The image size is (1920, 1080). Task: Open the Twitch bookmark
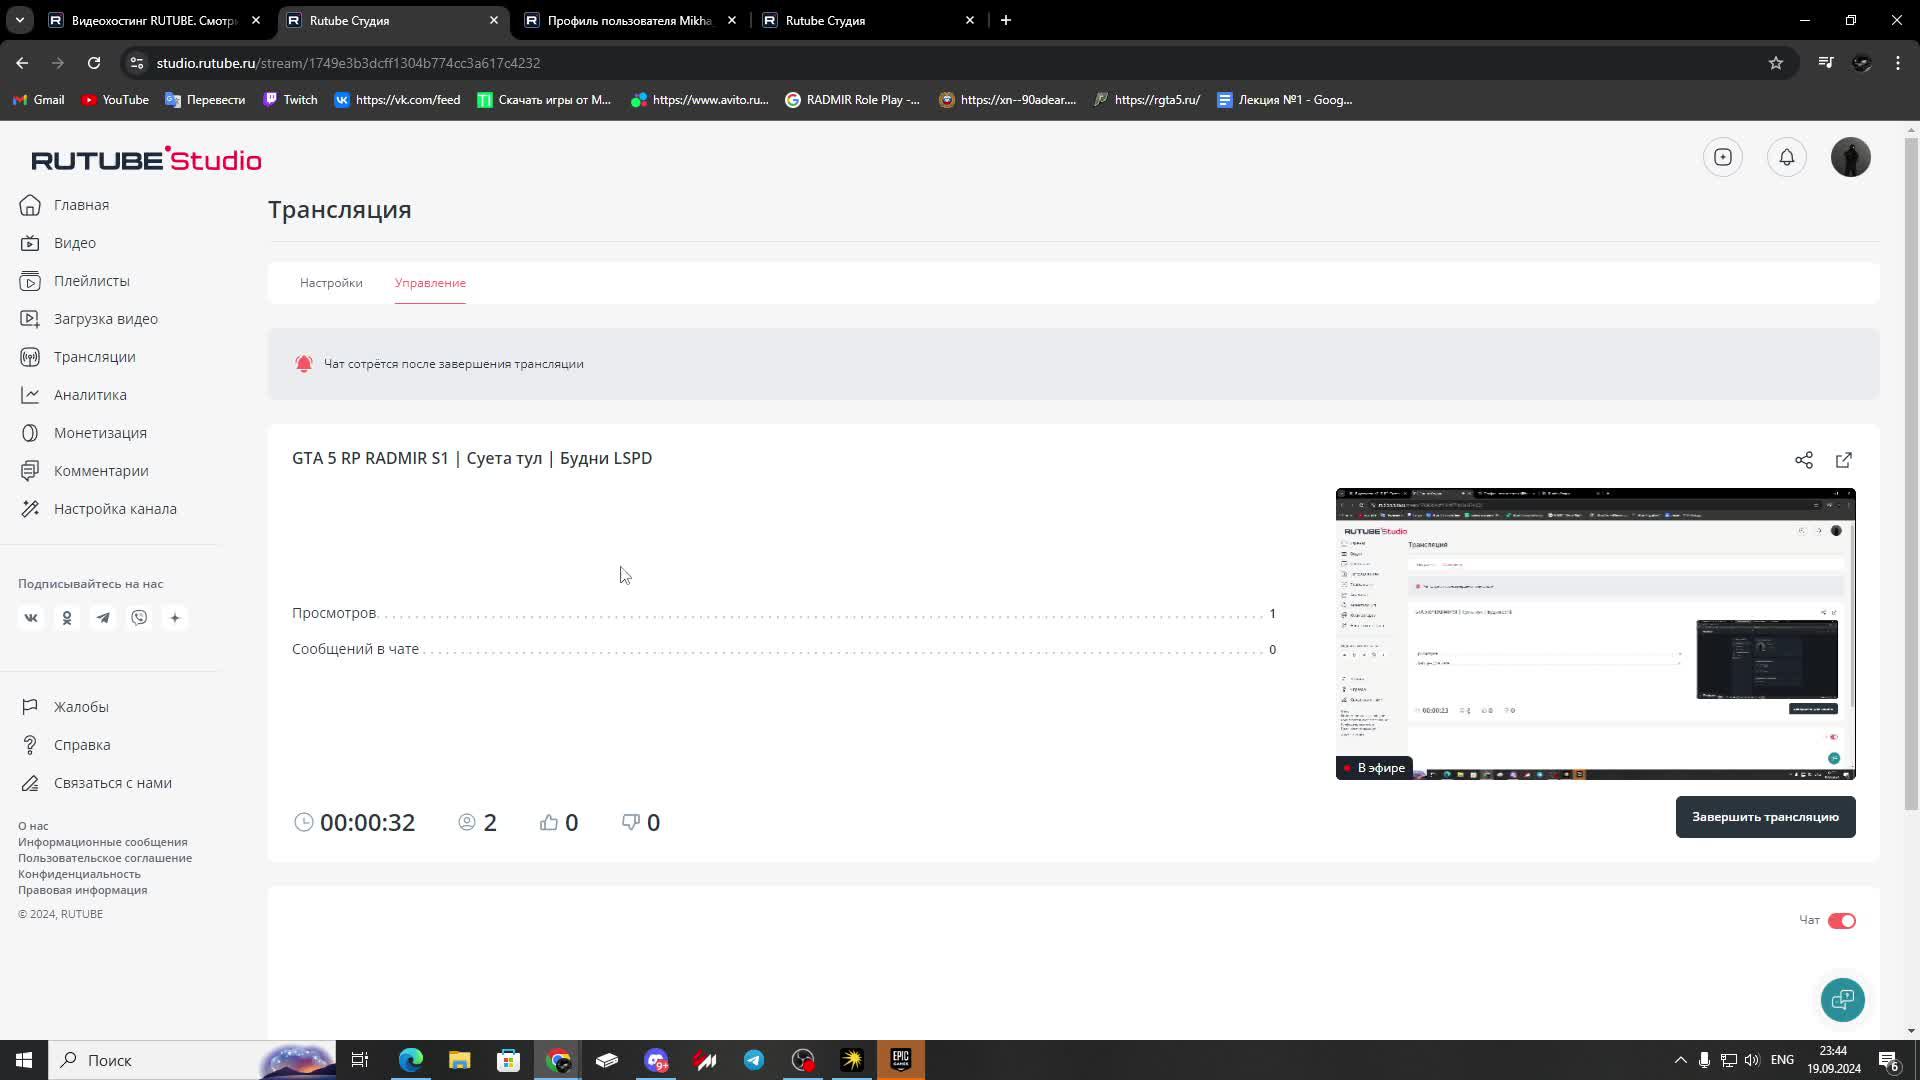pos(290,100)
